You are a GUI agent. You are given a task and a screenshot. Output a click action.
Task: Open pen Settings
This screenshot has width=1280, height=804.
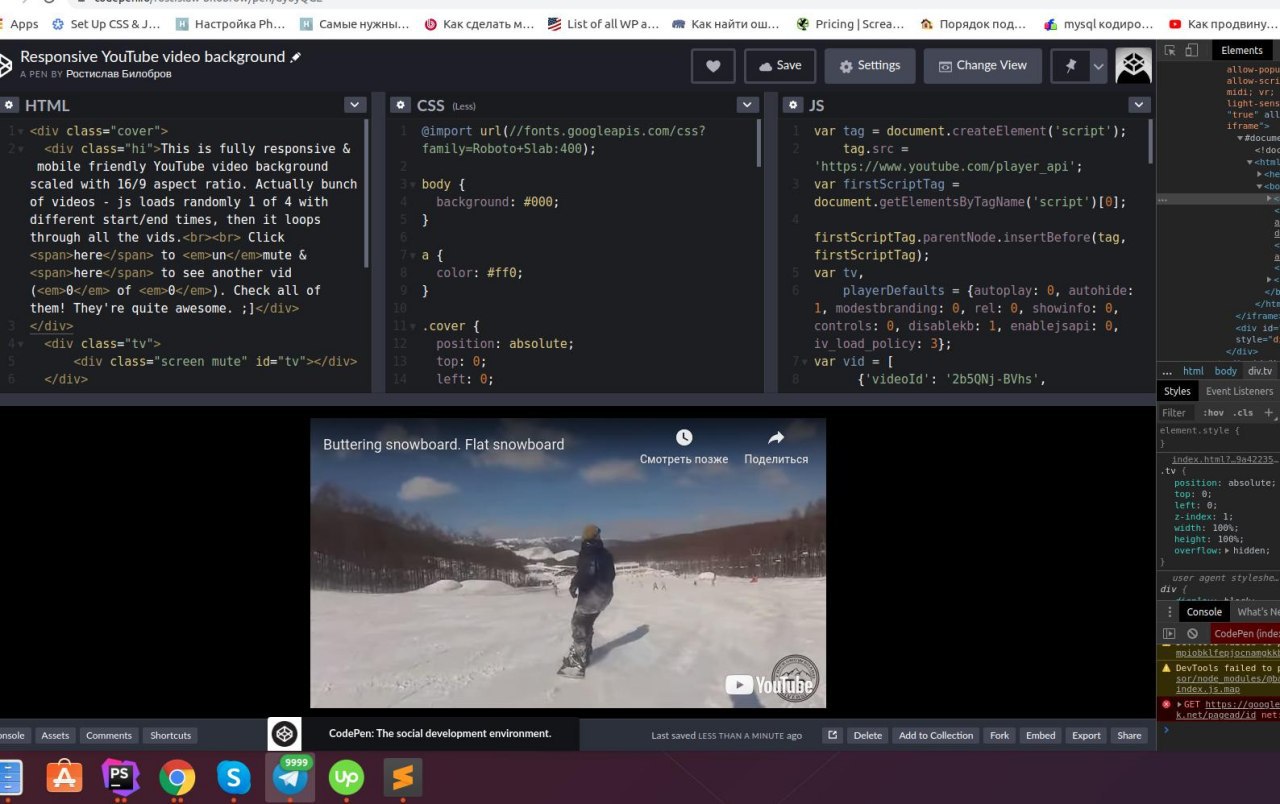click(x=870, y=66)
